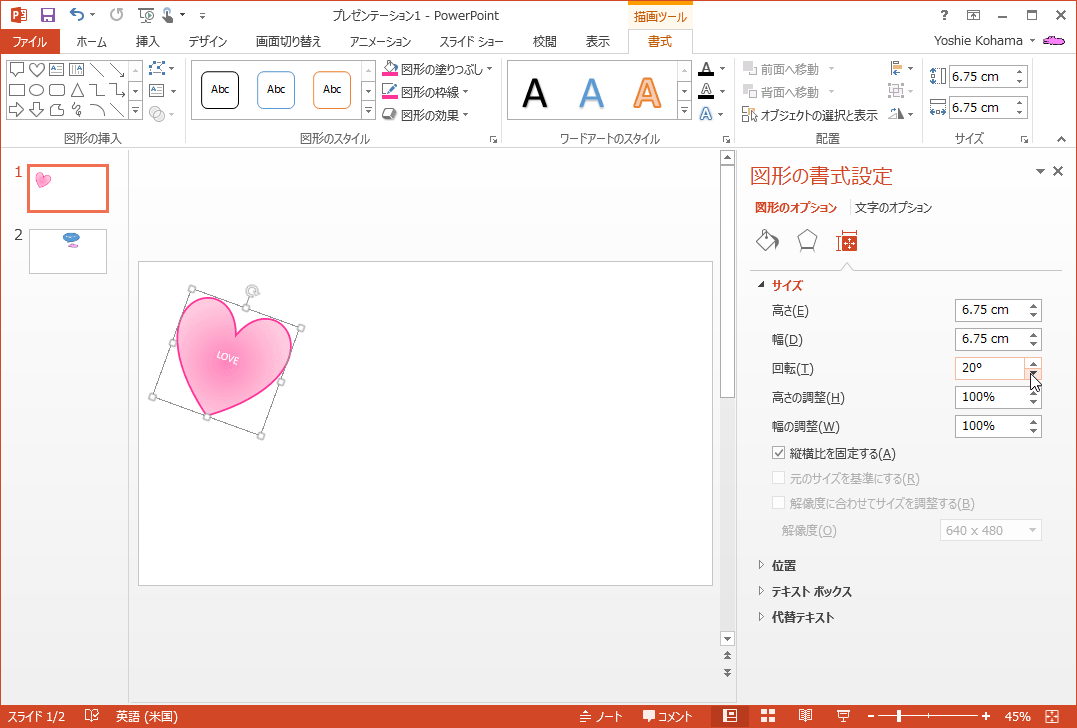The width and height of the screenshot is (1077, 728).
Task: Toggle the ノート notes pane button
Action: tap(601, 716)
